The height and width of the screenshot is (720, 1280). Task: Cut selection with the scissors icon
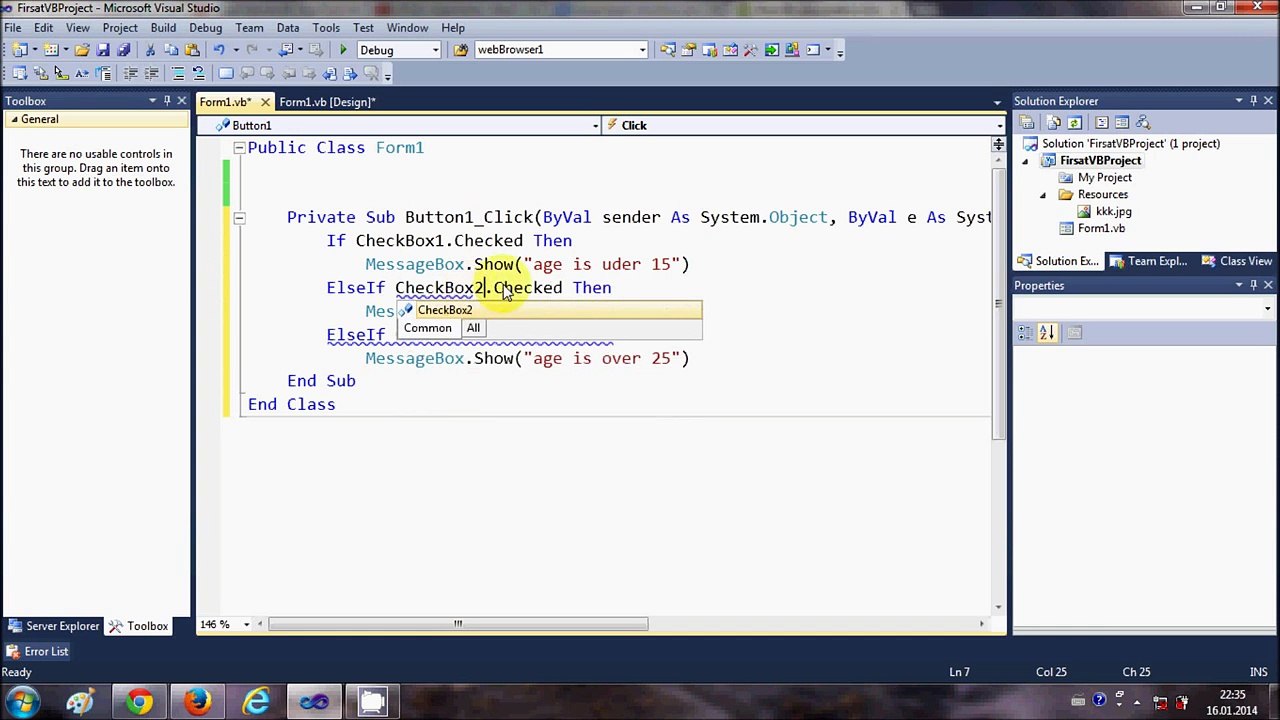pos(150,50)
